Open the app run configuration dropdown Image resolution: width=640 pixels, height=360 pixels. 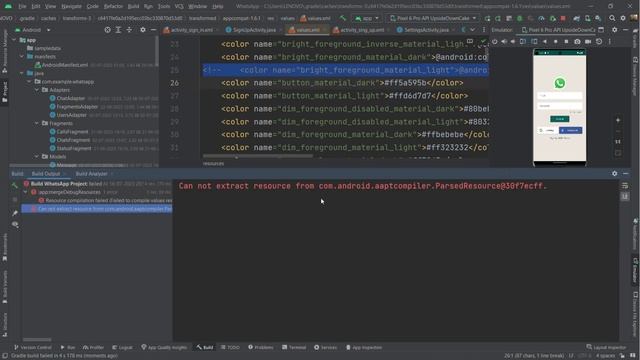[x=367, y=18]
